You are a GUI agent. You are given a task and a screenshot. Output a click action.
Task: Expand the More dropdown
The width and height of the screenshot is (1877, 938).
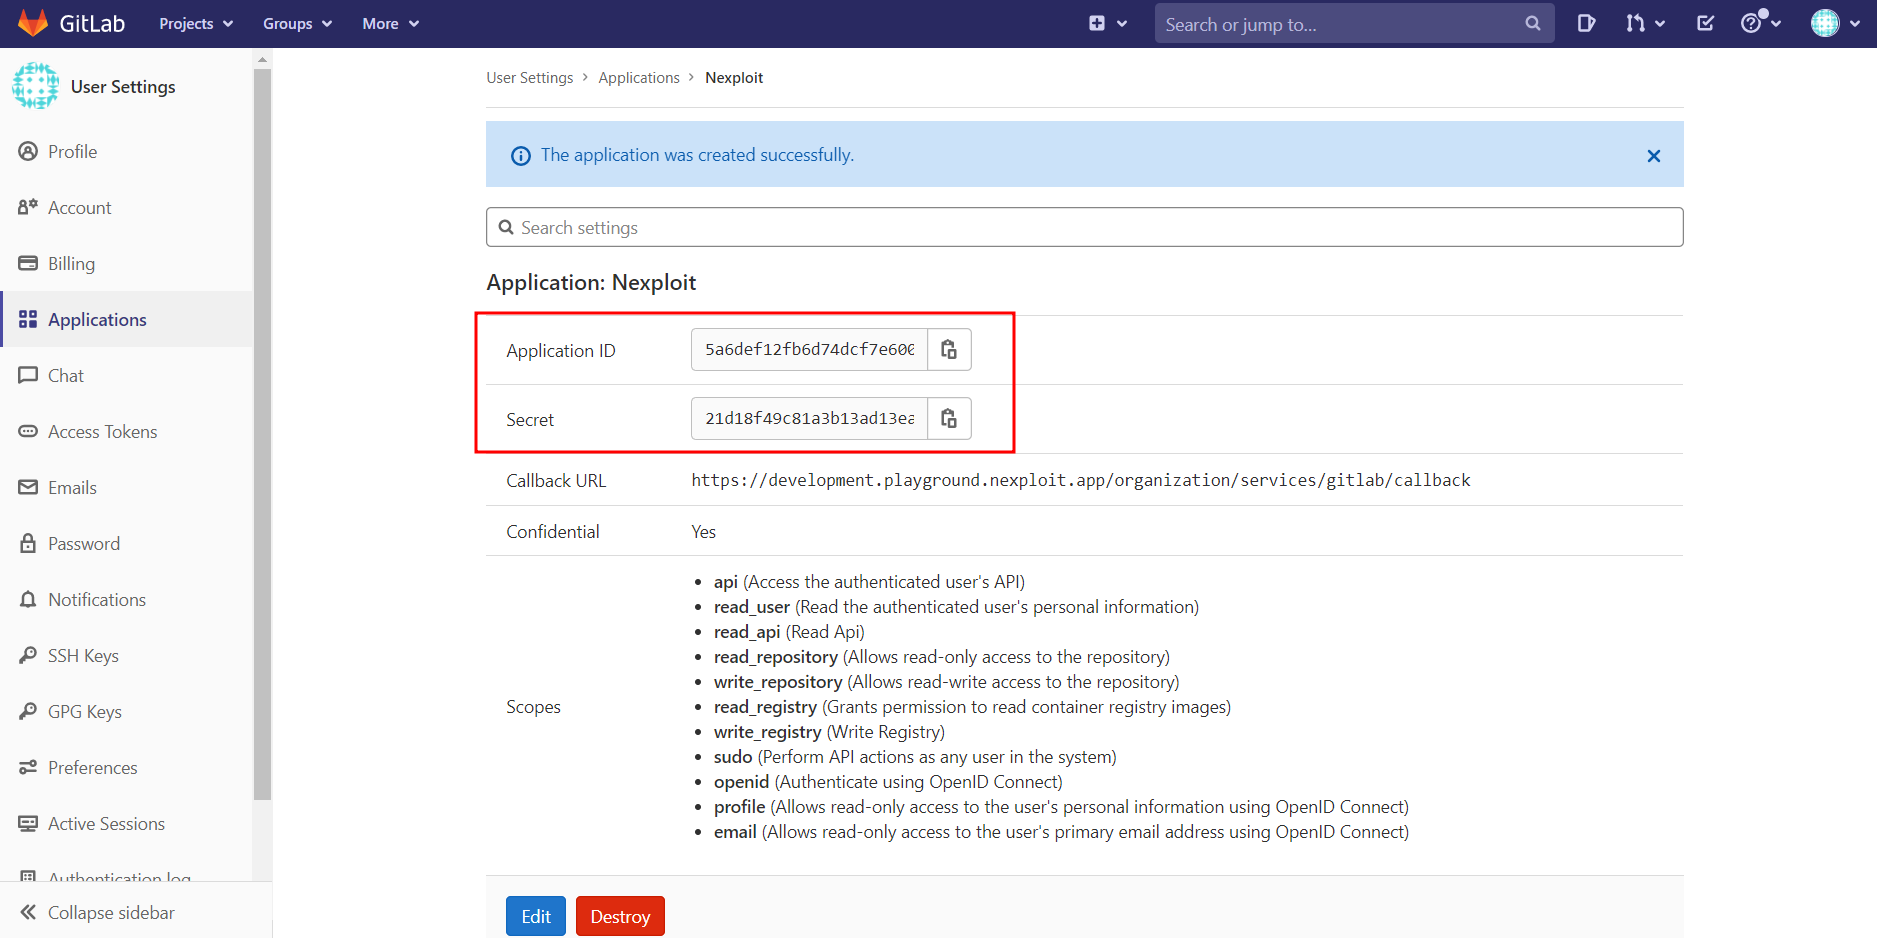[x=390, y=23]
